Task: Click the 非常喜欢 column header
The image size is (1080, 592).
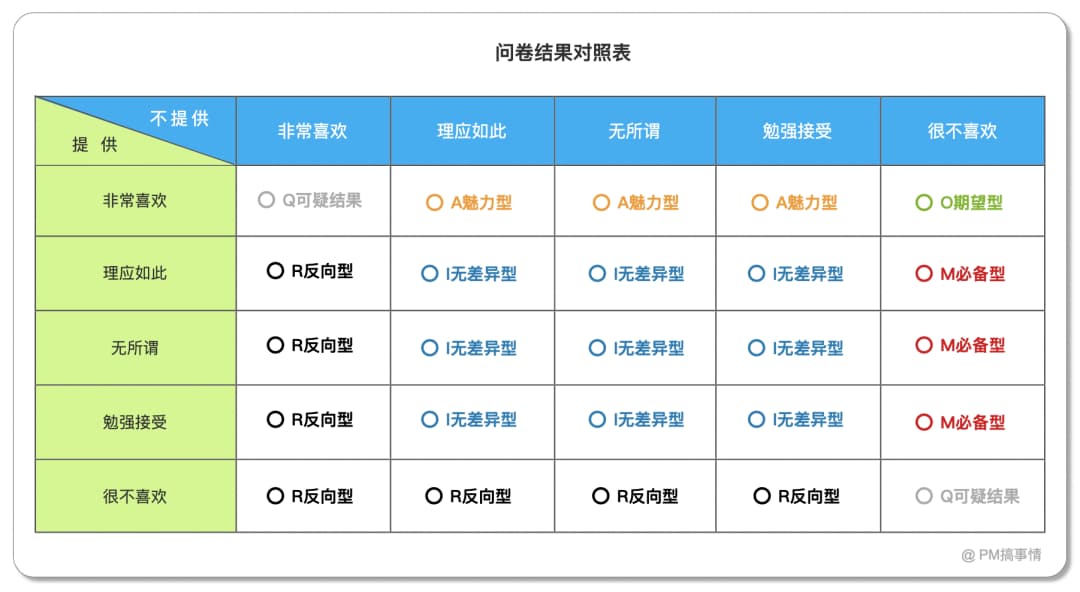Action: tap(313, 131)
